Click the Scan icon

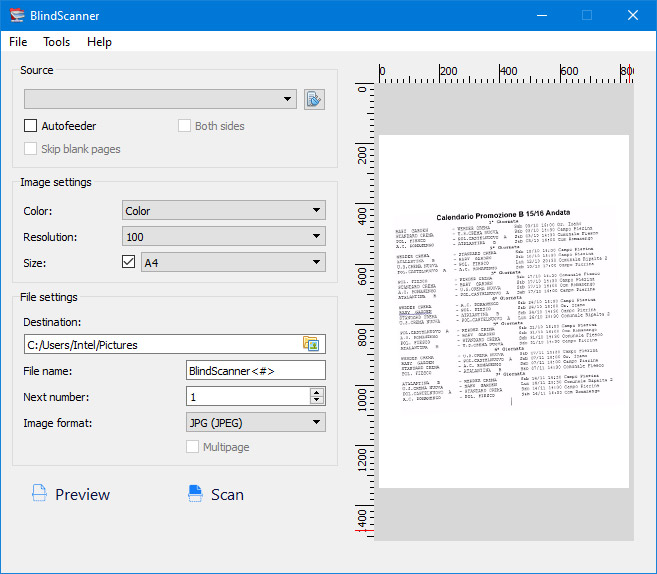coord(195,494)
